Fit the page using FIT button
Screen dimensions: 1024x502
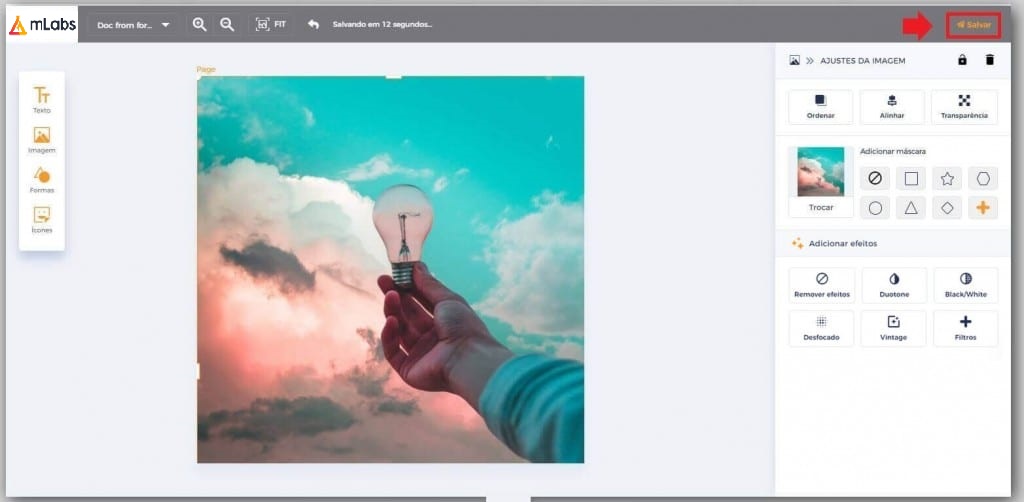click(271, 25)
